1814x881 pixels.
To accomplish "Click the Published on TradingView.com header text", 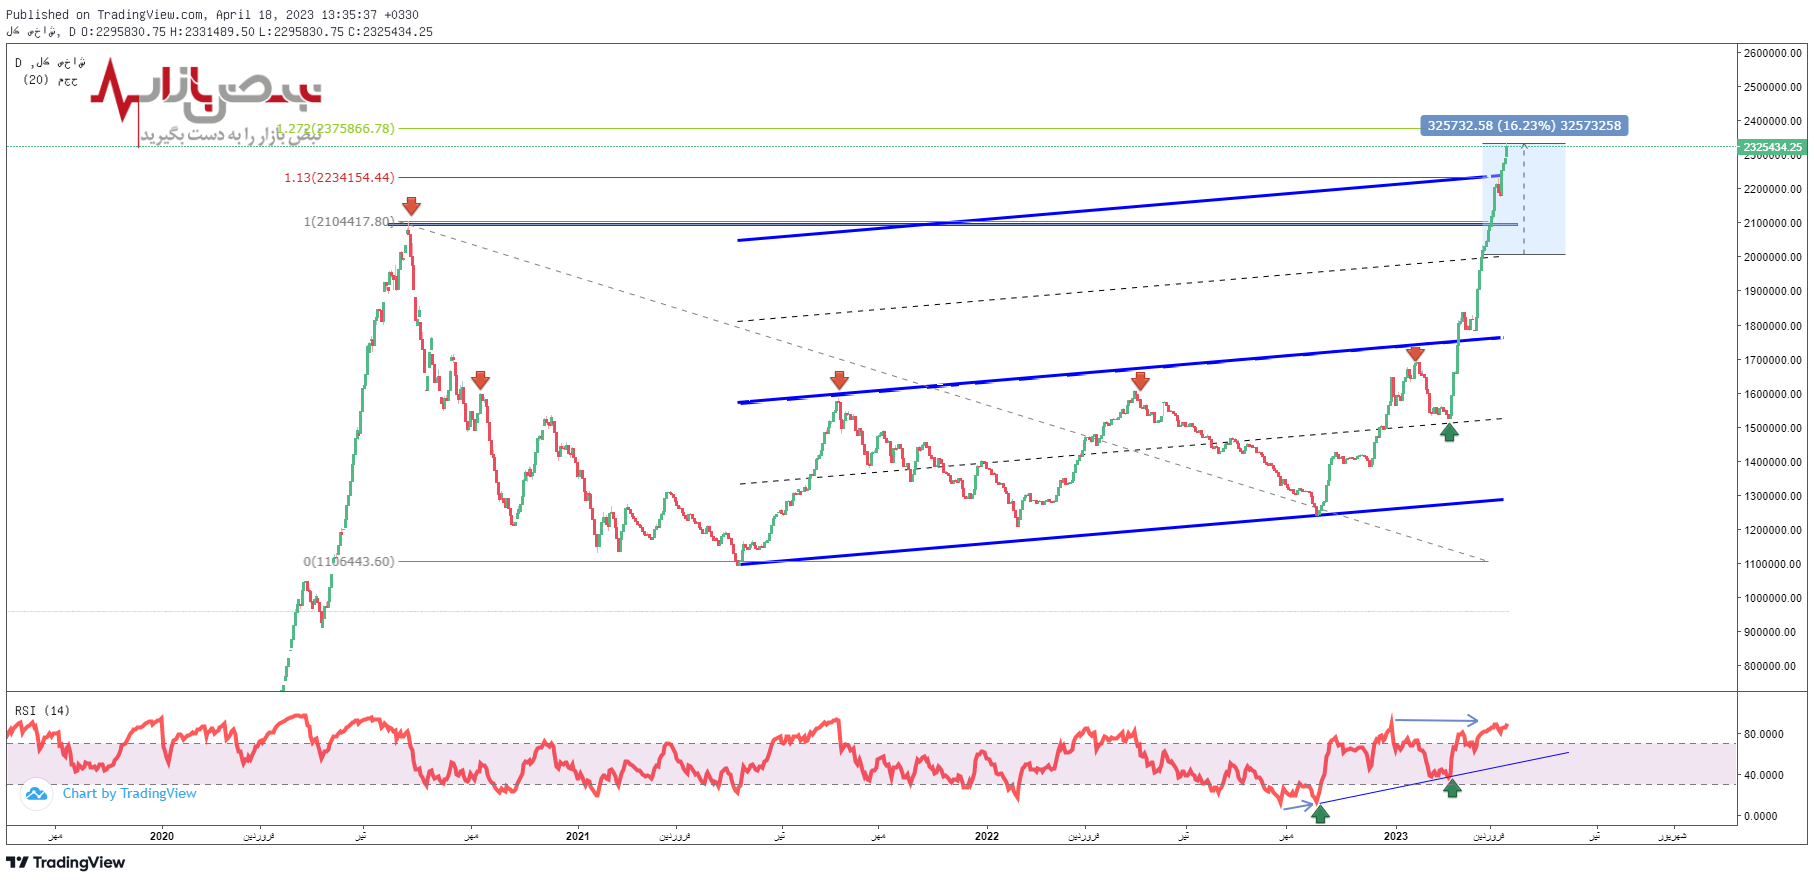I will coord(212,15).
